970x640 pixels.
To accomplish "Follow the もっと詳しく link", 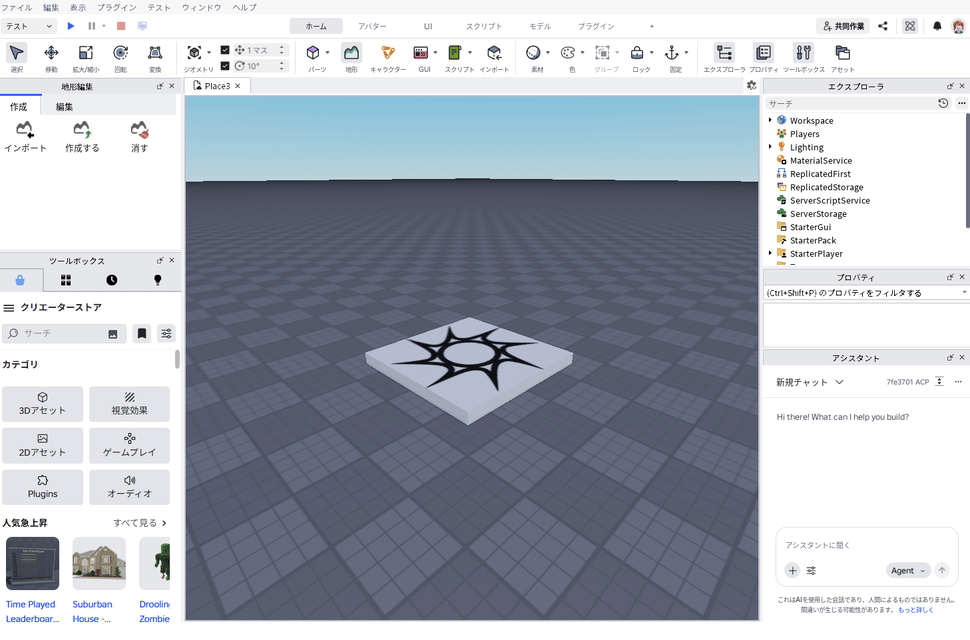I will coord(916,610).
